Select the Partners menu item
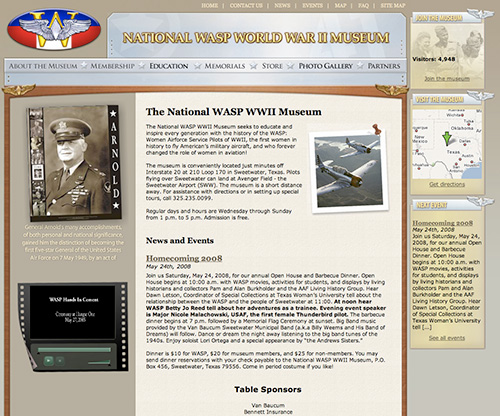This screenshot has height=416, width=500. (384, 66)
